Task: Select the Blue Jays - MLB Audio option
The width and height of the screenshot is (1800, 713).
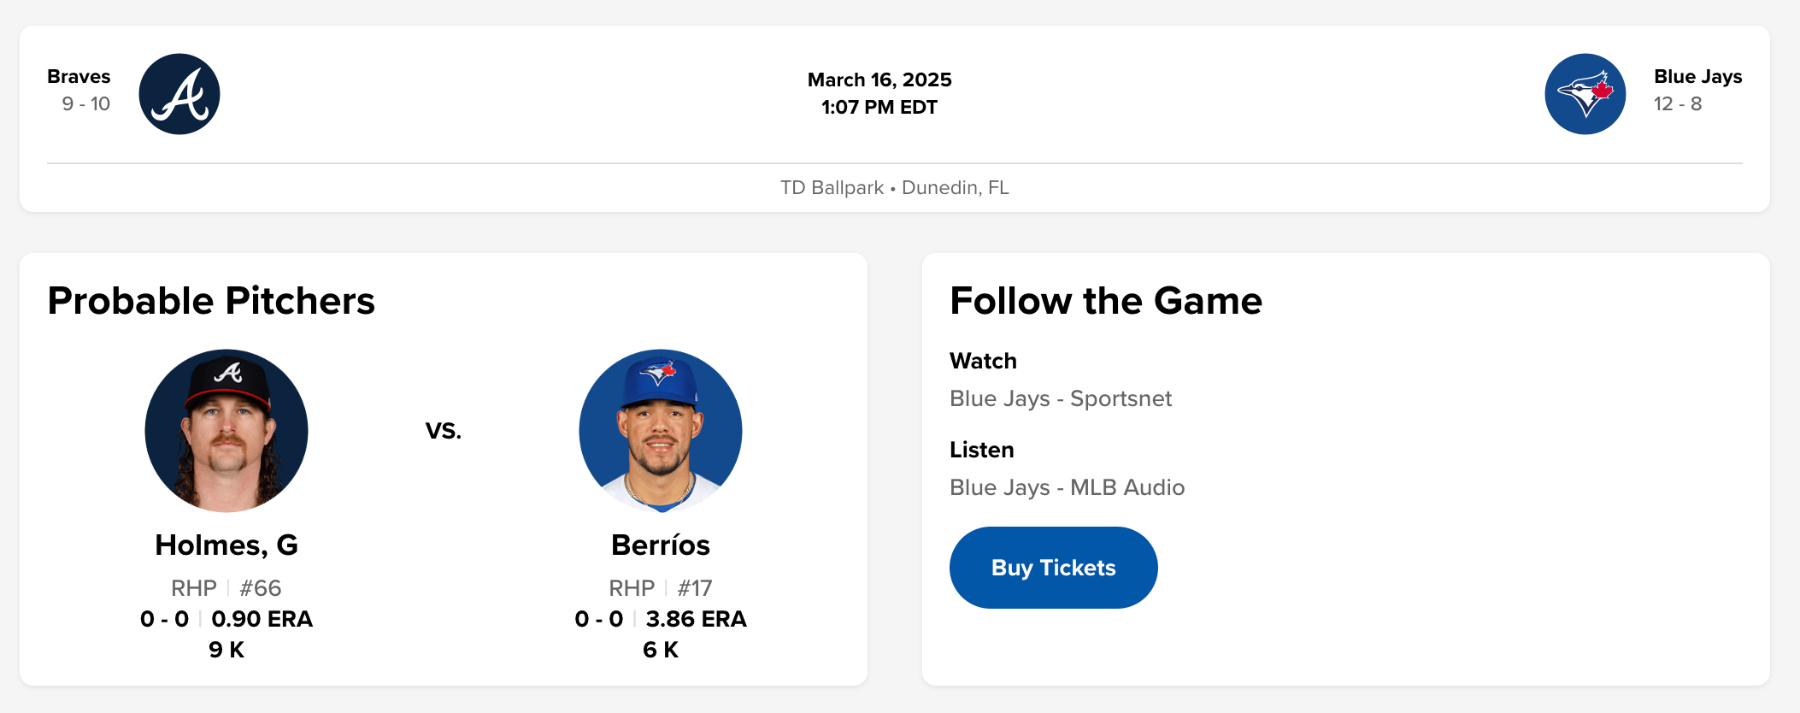Action: [1067, 488]
